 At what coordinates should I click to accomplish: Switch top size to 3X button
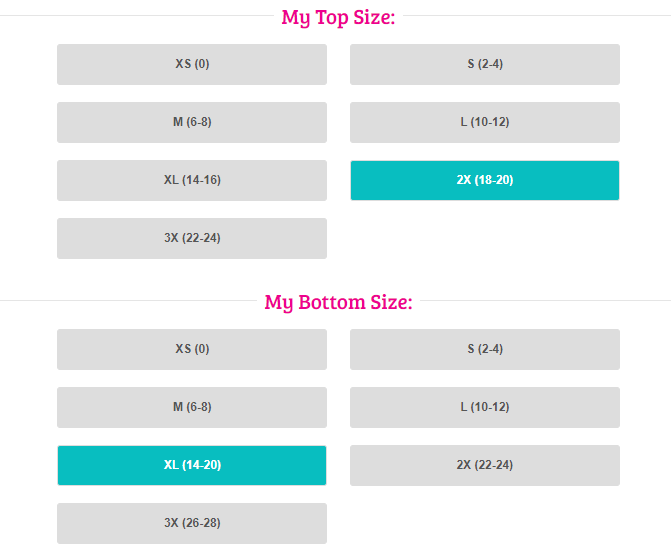point(192,238)
